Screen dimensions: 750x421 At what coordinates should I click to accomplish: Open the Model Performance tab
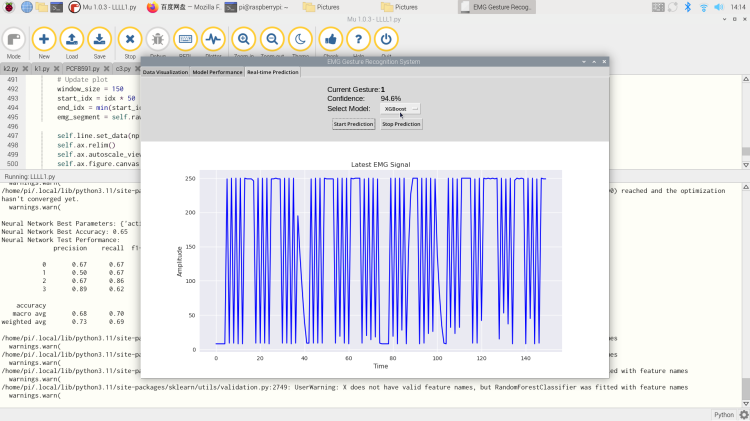tap(216, 72)
